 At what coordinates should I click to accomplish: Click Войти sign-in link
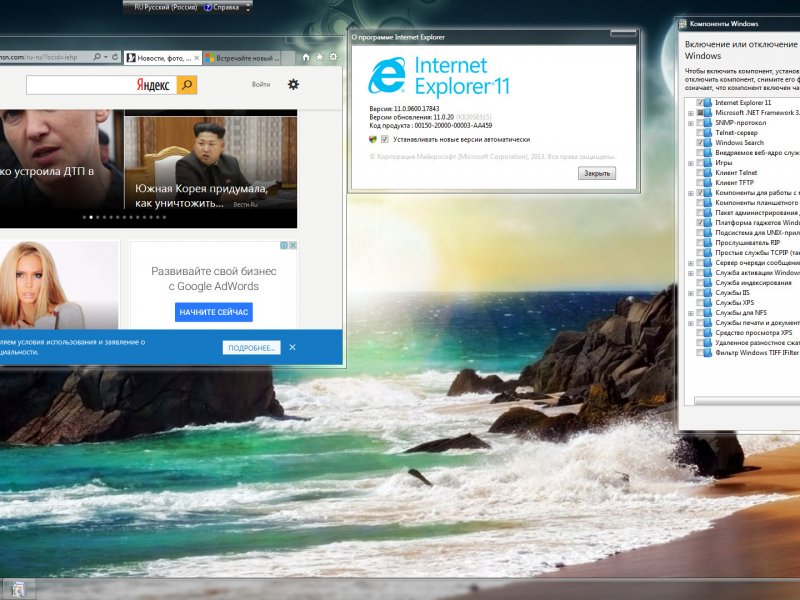point(261,84)
